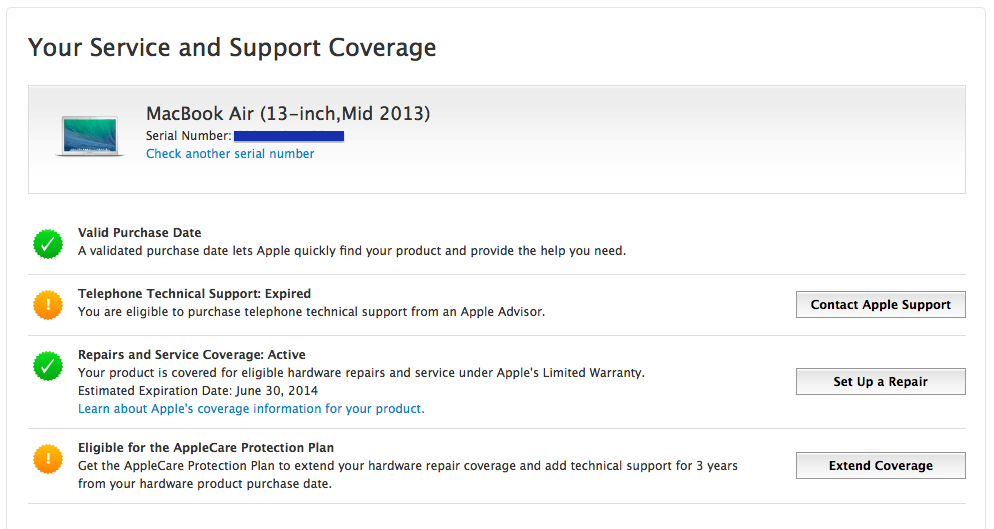Click the MacBook Air (13-inch, Mid 2013) title
Viewport: 994px width, 529px height.
tap(288, 114)
